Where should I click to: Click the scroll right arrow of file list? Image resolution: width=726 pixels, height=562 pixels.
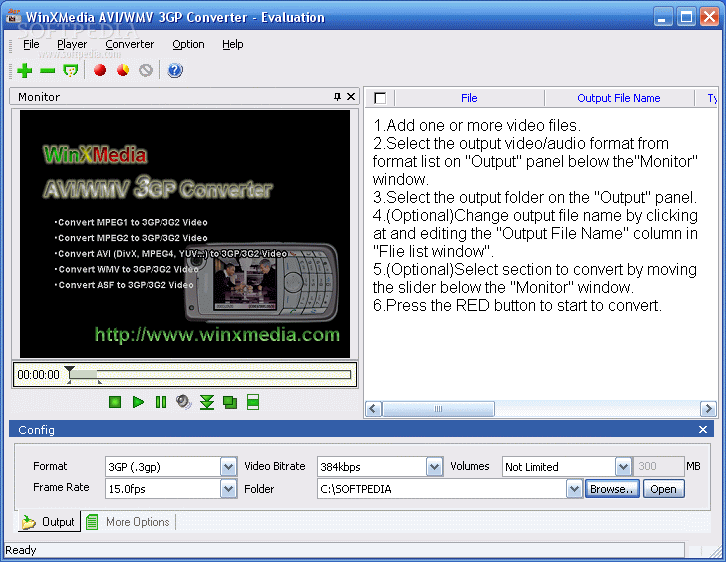pyautogui.click(x=708, y=409)
